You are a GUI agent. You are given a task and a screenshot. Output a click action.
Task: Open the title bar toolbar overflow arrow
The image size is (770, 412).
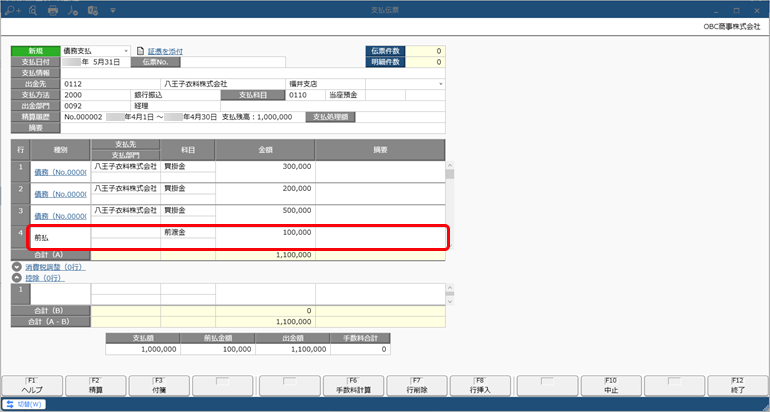point(112,10)
